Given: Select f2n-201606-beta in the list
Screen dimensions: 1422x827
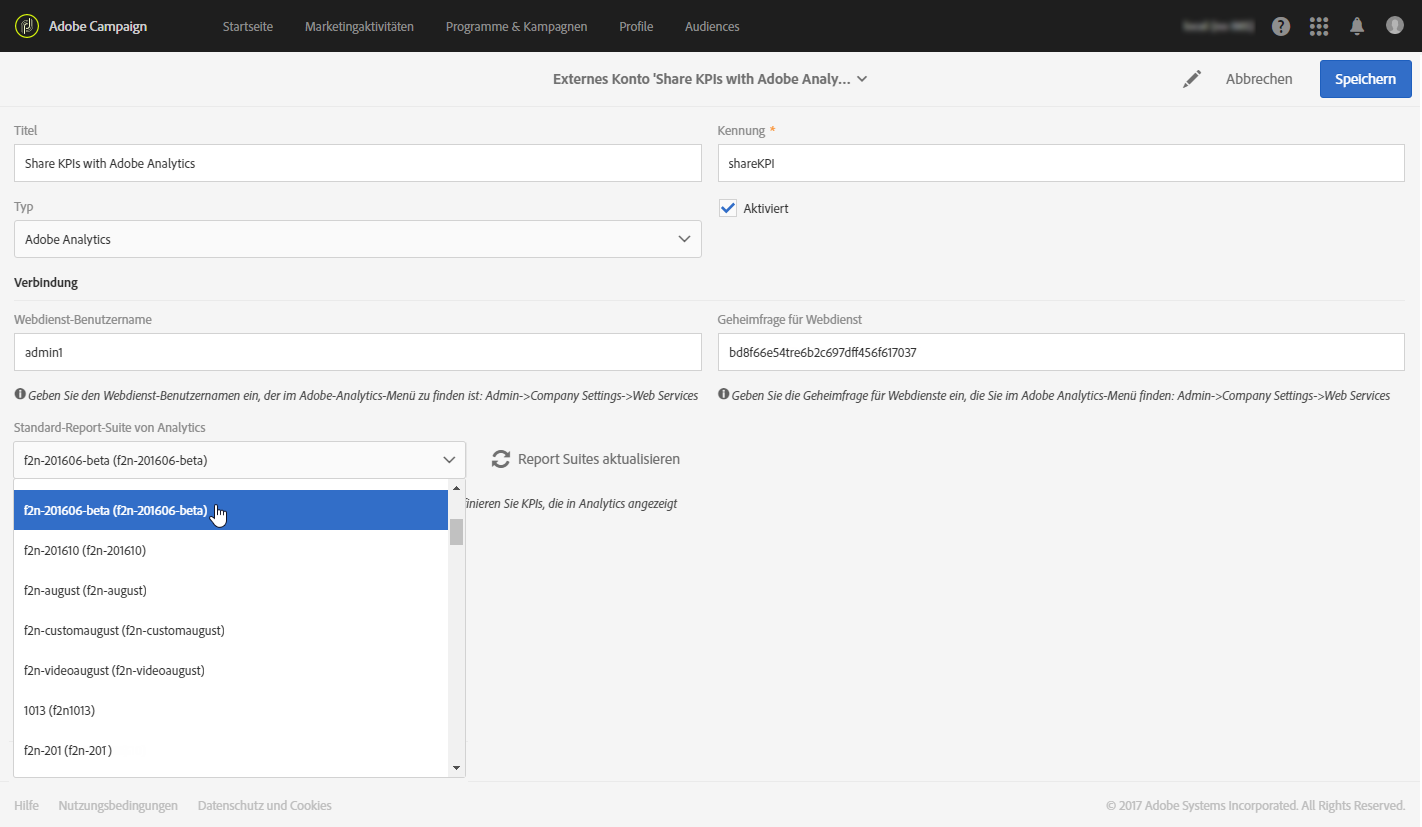Looking at the screenshot, I should coord(231,510).
